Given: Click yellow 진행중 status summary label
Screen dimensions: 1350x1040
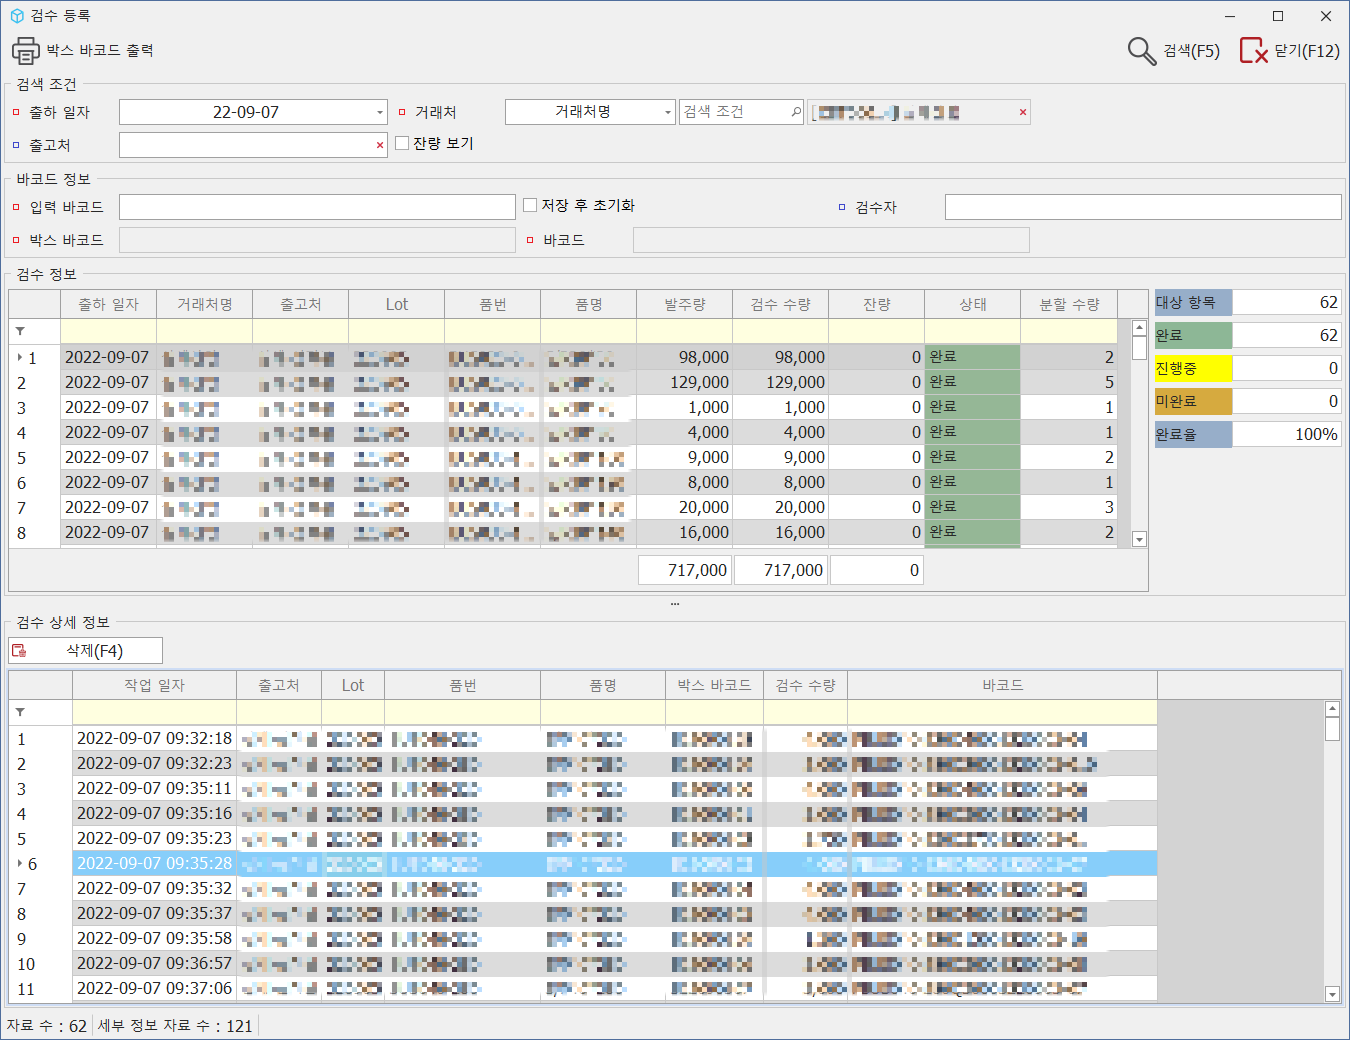Looking at the screenshot, I should 1193,368.
